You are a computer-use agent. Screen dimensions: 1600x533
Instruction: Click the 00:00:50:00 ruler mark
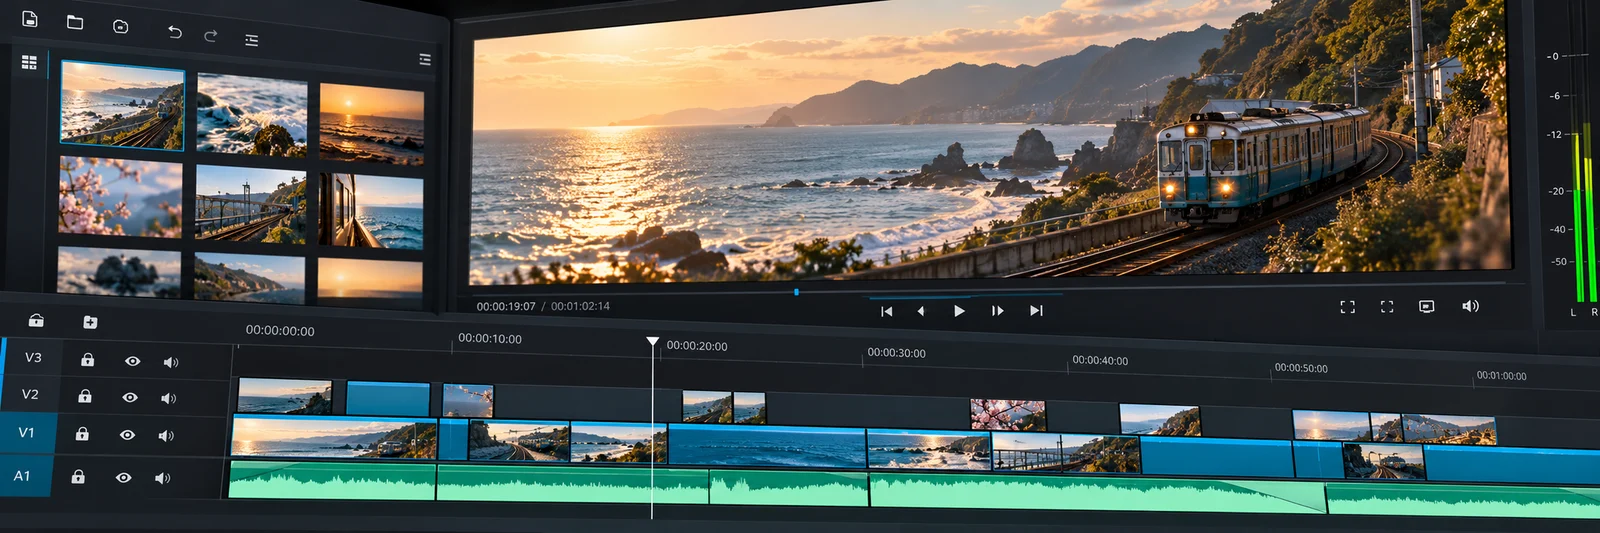pyautogui.click(x=1301, y=368)
